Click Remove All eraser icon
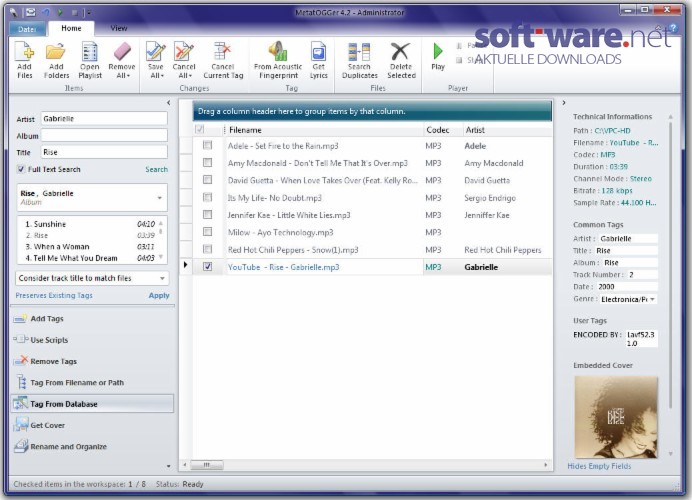This screenshot has width=692, height=500. point(122,52)
